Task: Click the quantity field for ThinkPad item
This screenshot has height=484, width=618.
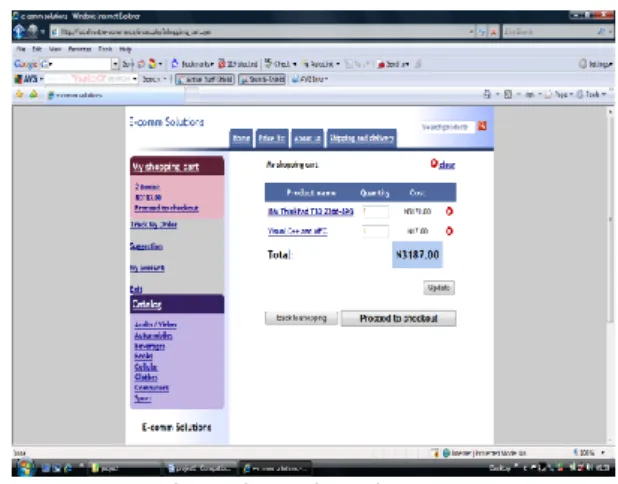Action: 376,212
